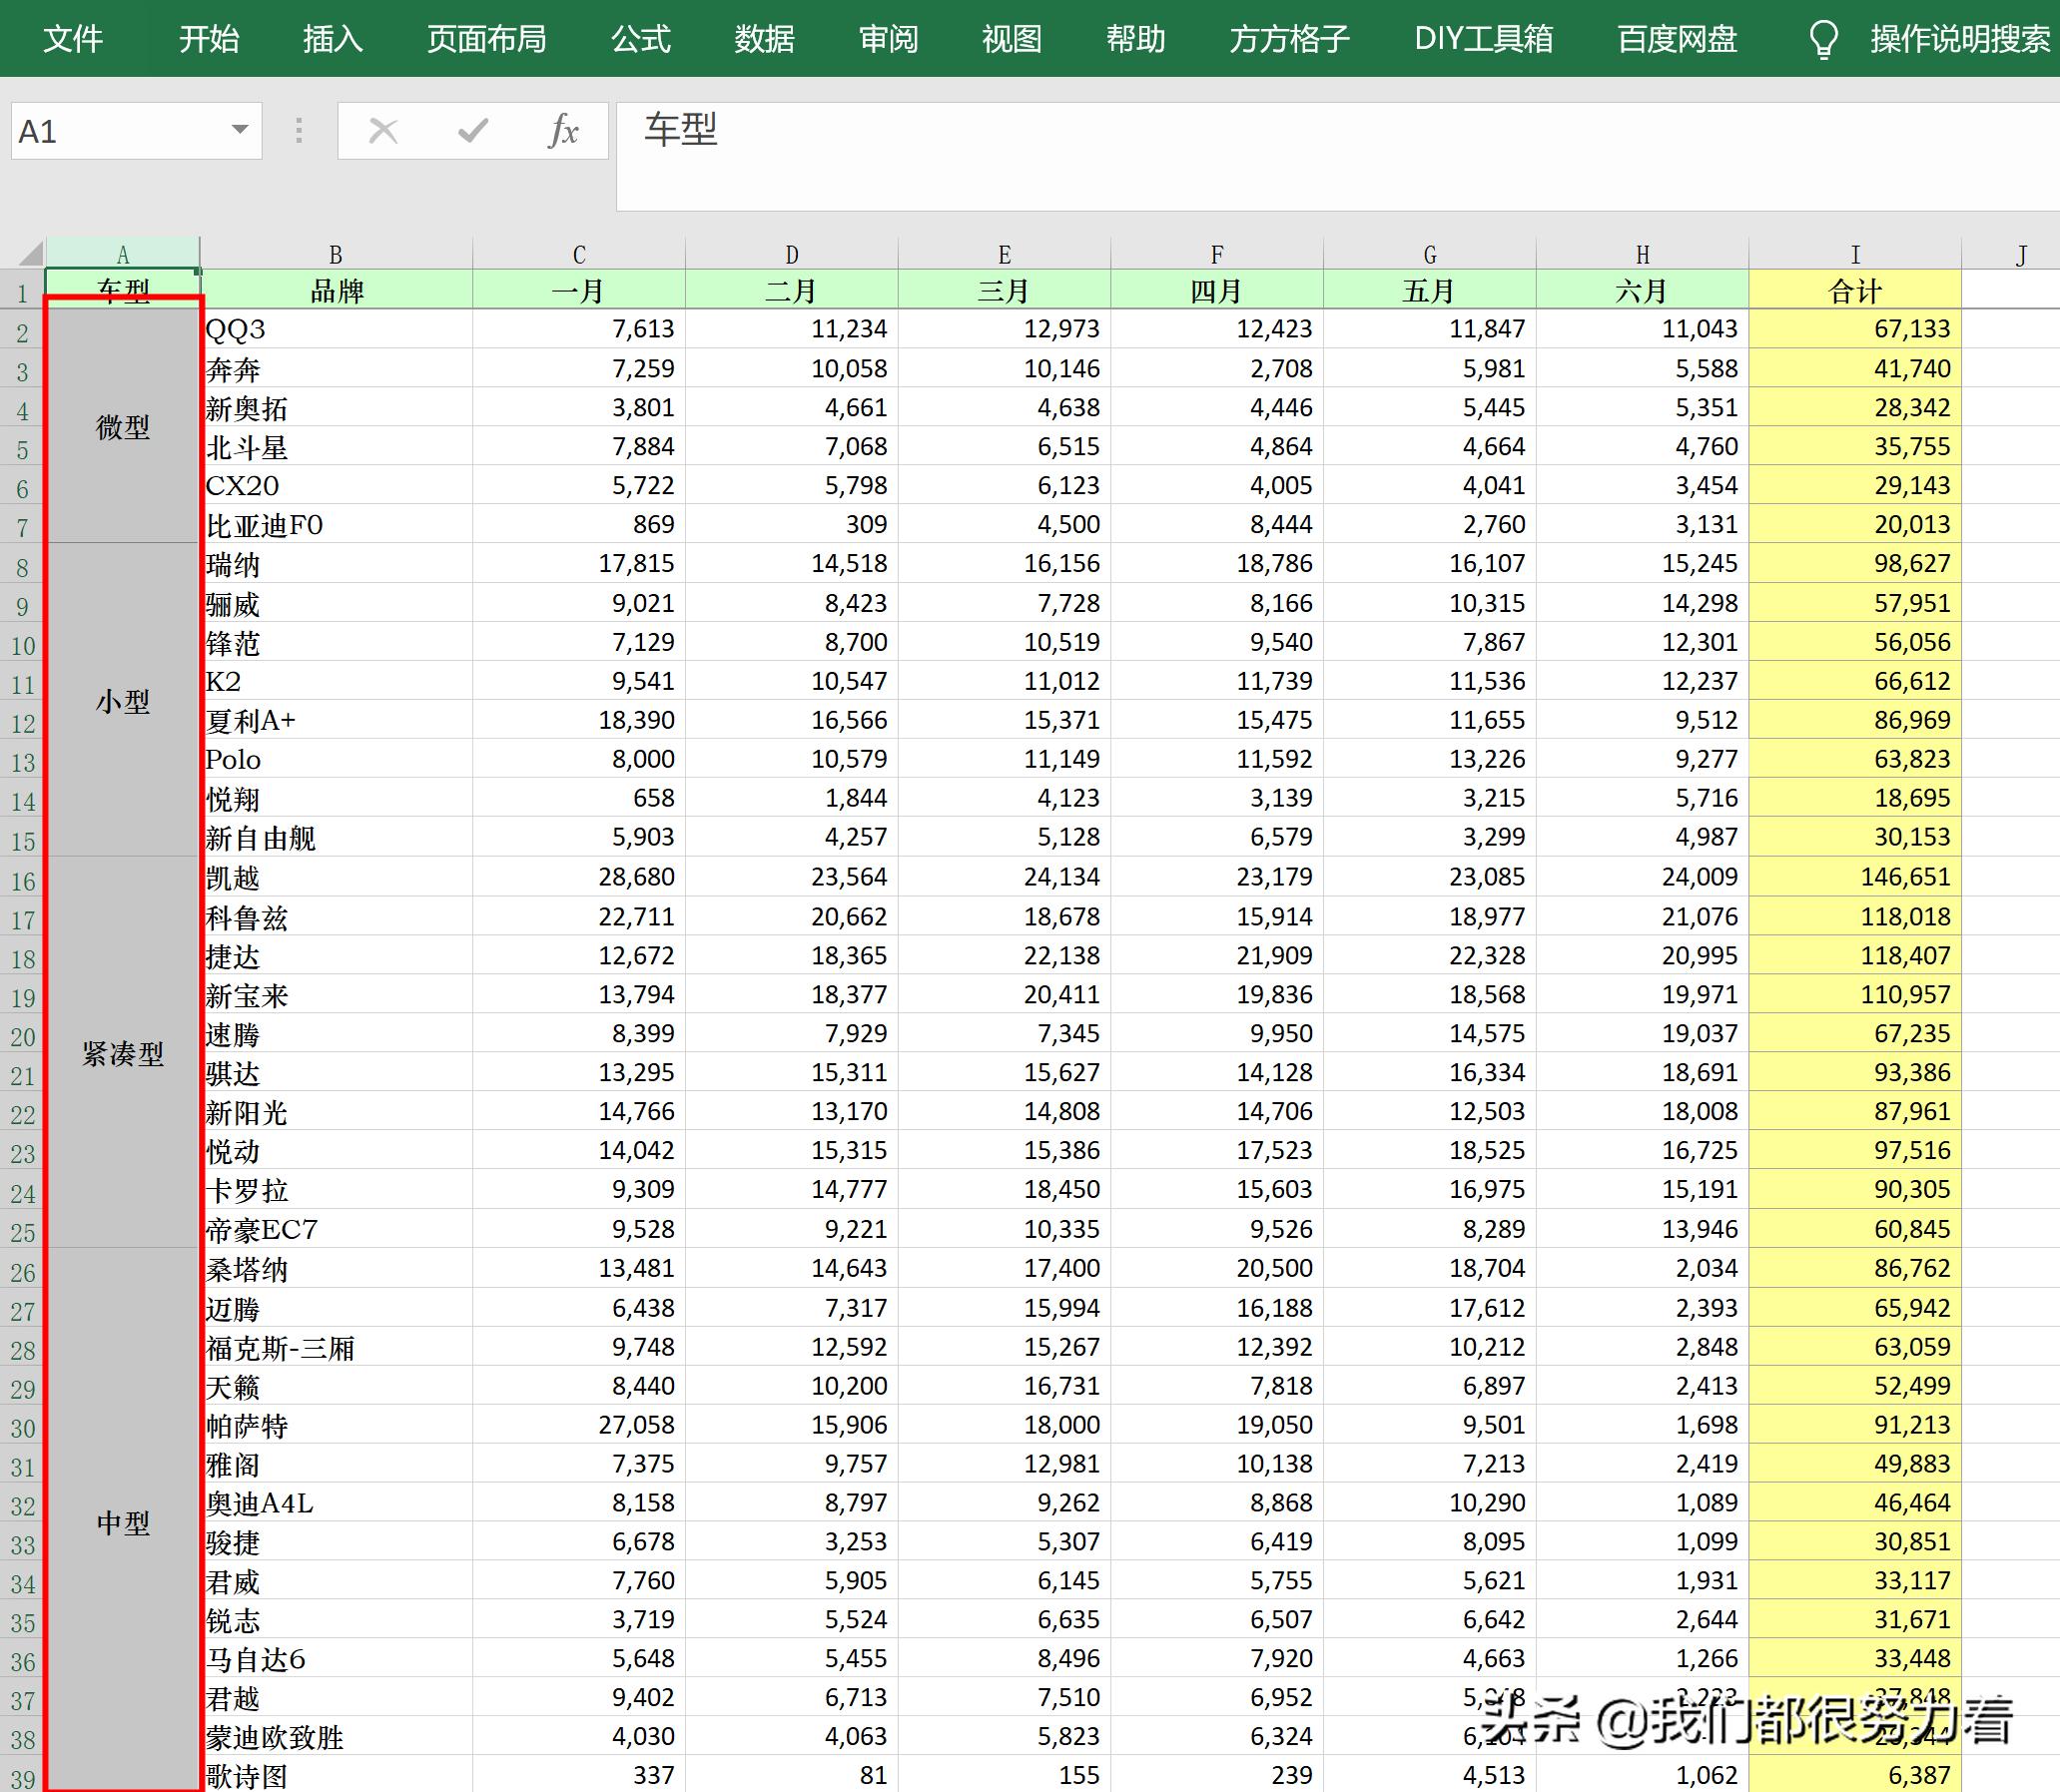
Task: Select column I header
Action: coord(1855,253)
